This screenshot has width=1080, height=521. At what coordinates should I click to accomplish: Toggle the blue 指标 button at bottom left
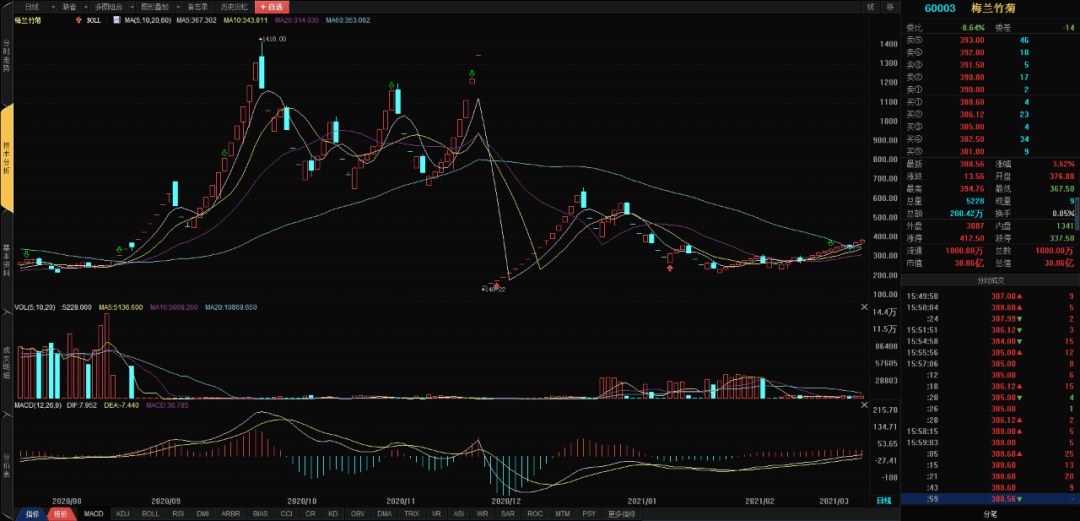(32, 514)
